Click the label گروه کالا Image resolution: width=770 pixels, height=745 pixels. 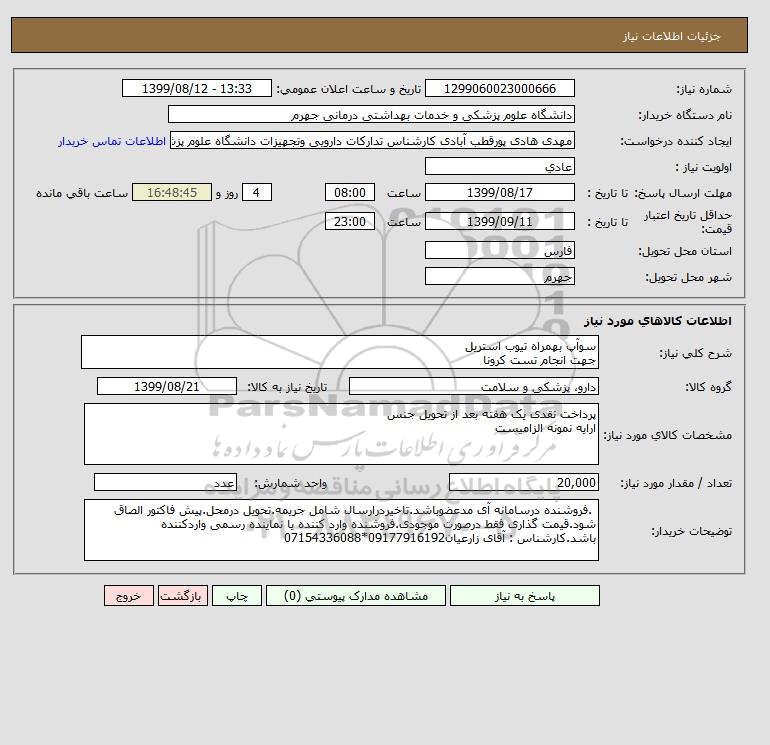709,387
